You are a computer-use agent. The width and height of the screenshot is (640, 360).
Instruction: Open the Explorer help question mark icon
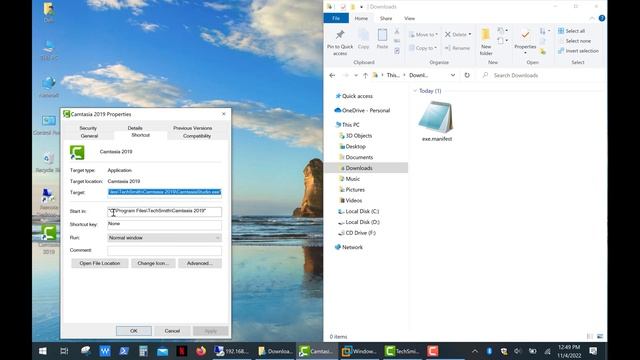point(602,18)
